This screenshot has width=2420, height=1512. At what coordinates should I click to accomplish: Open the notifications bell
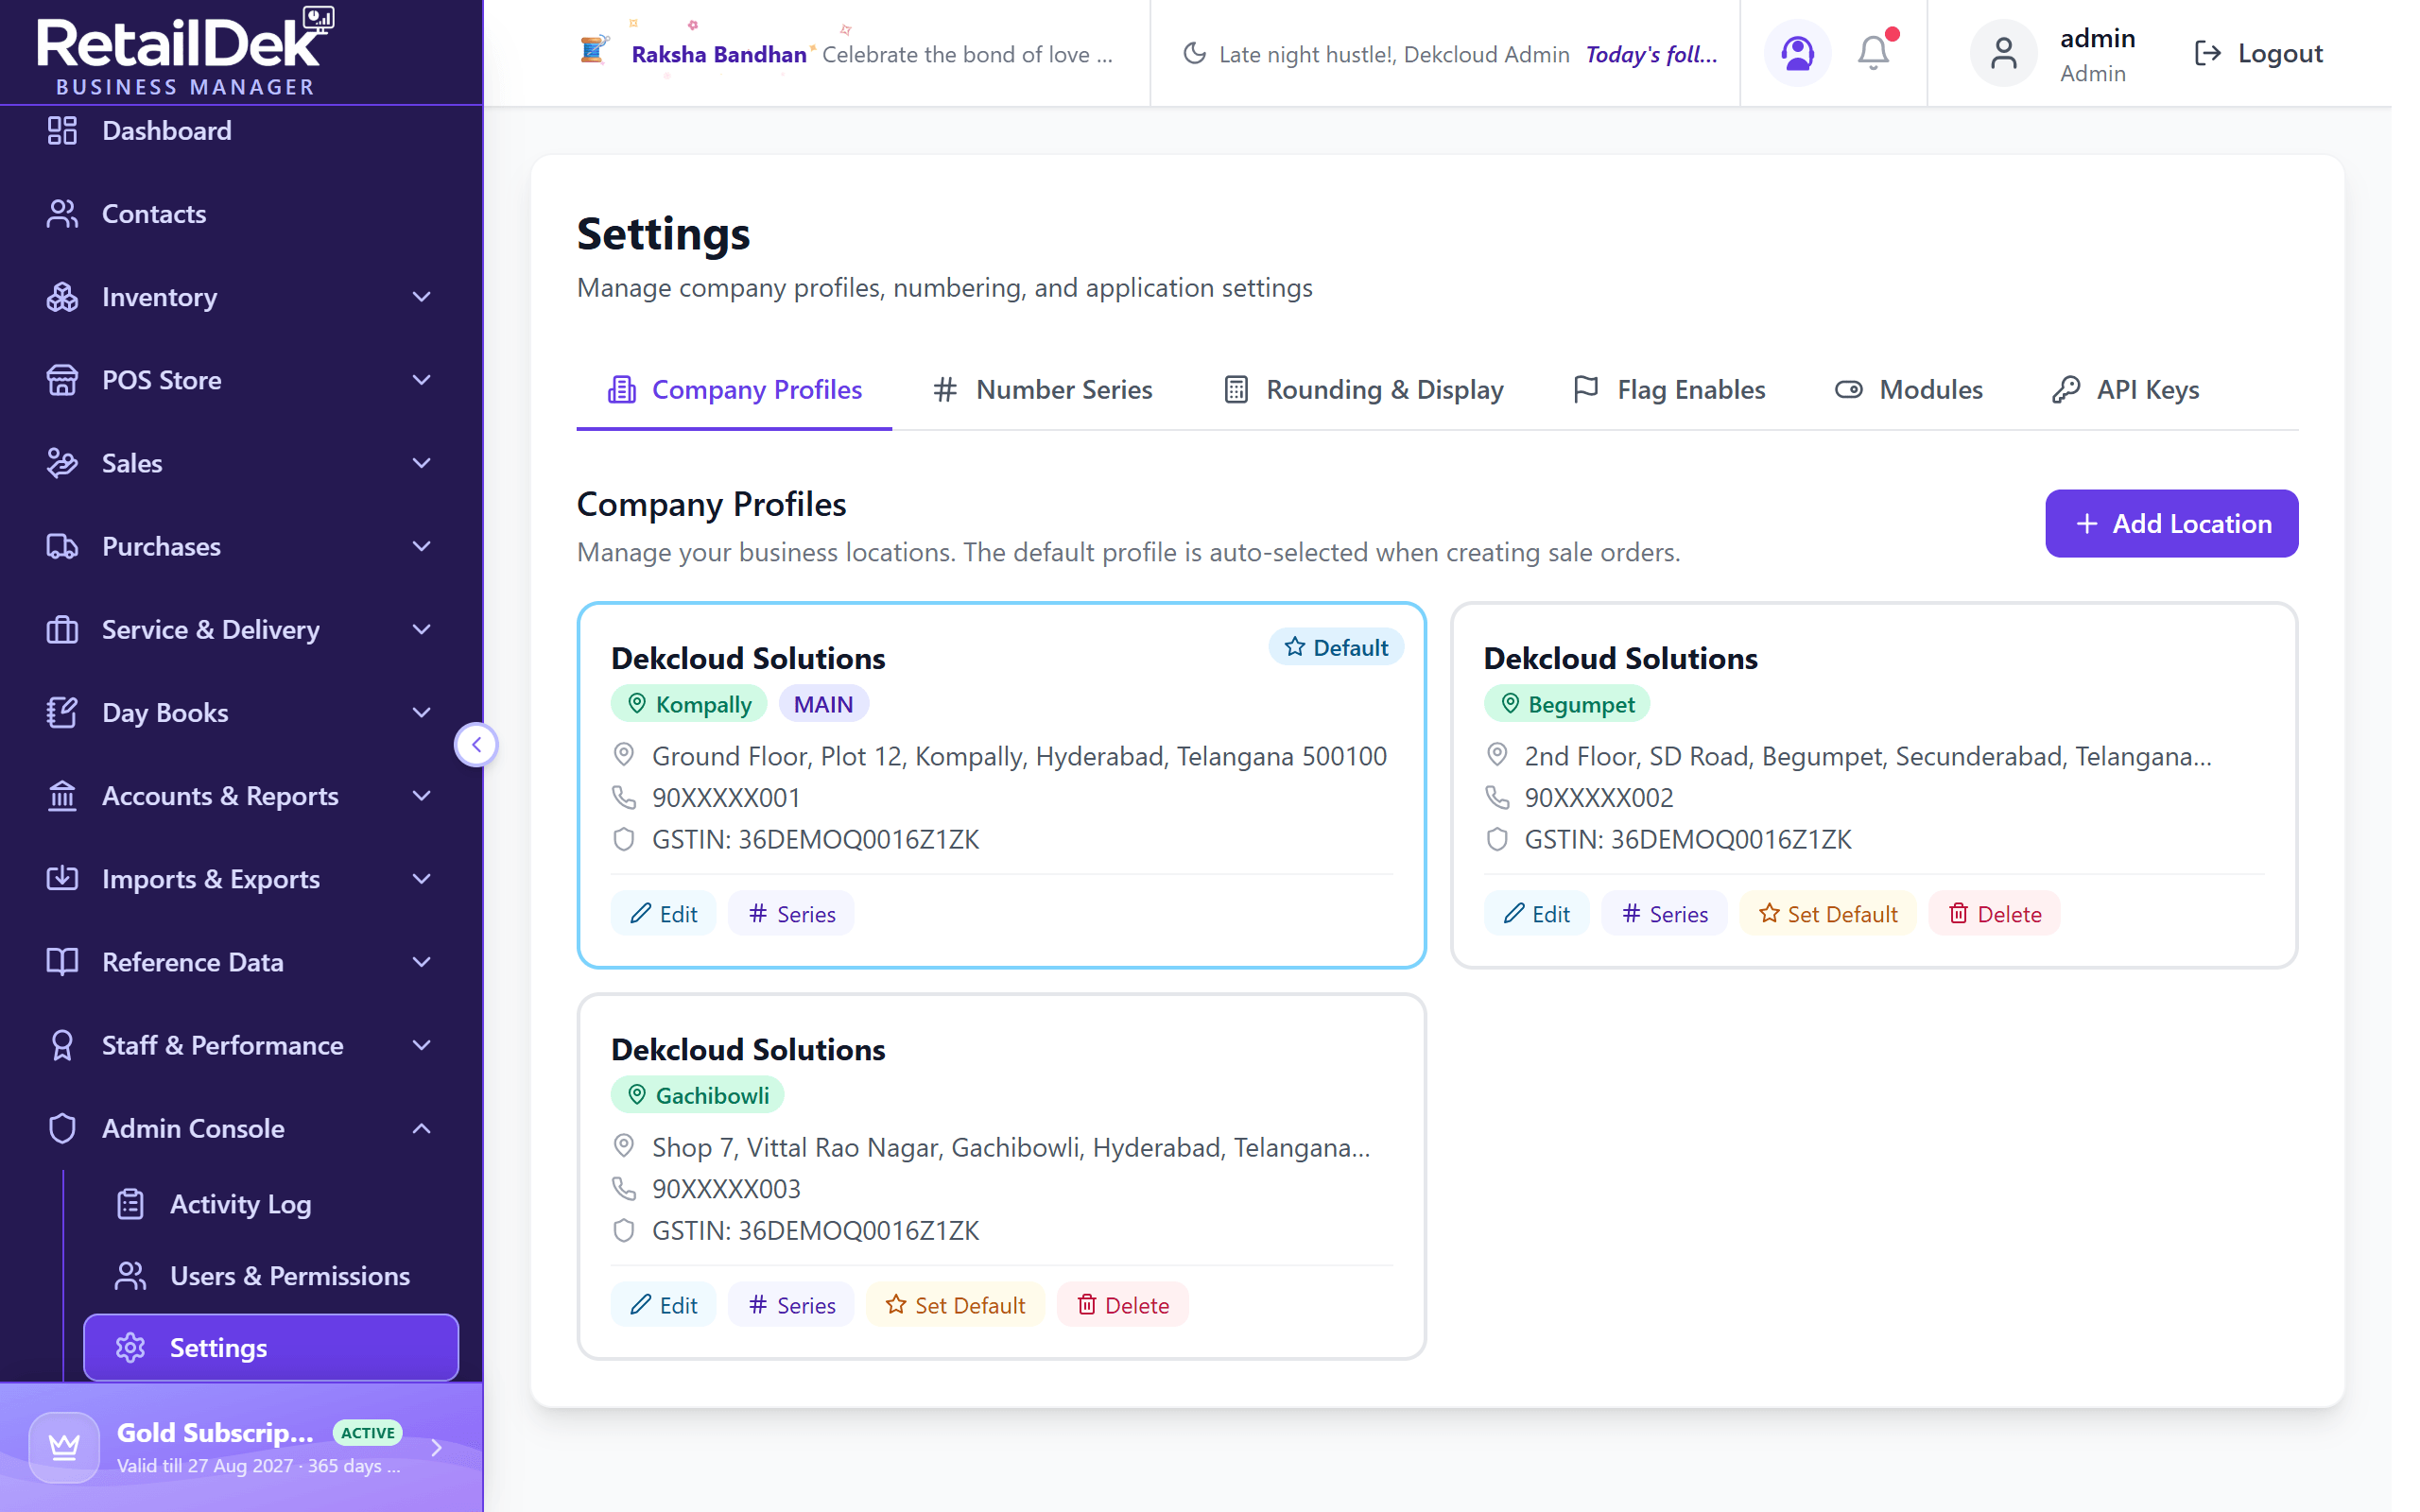(1873, 53)
